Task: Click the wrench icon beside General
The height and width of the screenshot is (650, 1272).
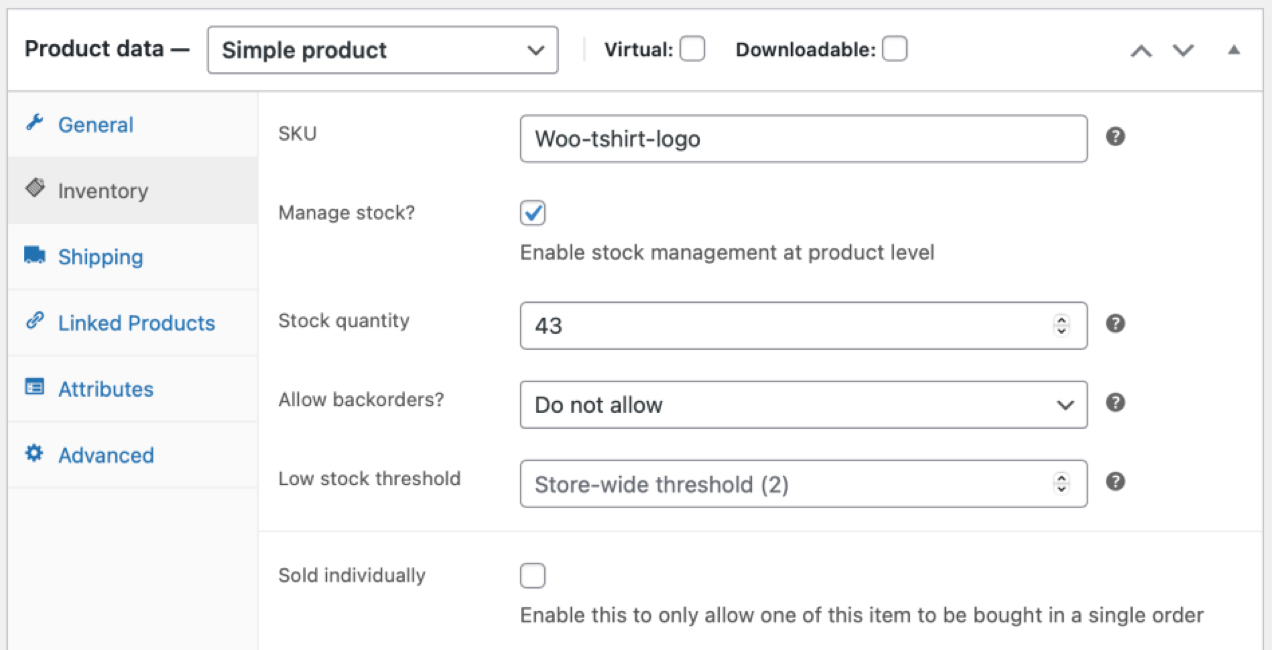Action: pyautogui.click(x=35, y=123)
